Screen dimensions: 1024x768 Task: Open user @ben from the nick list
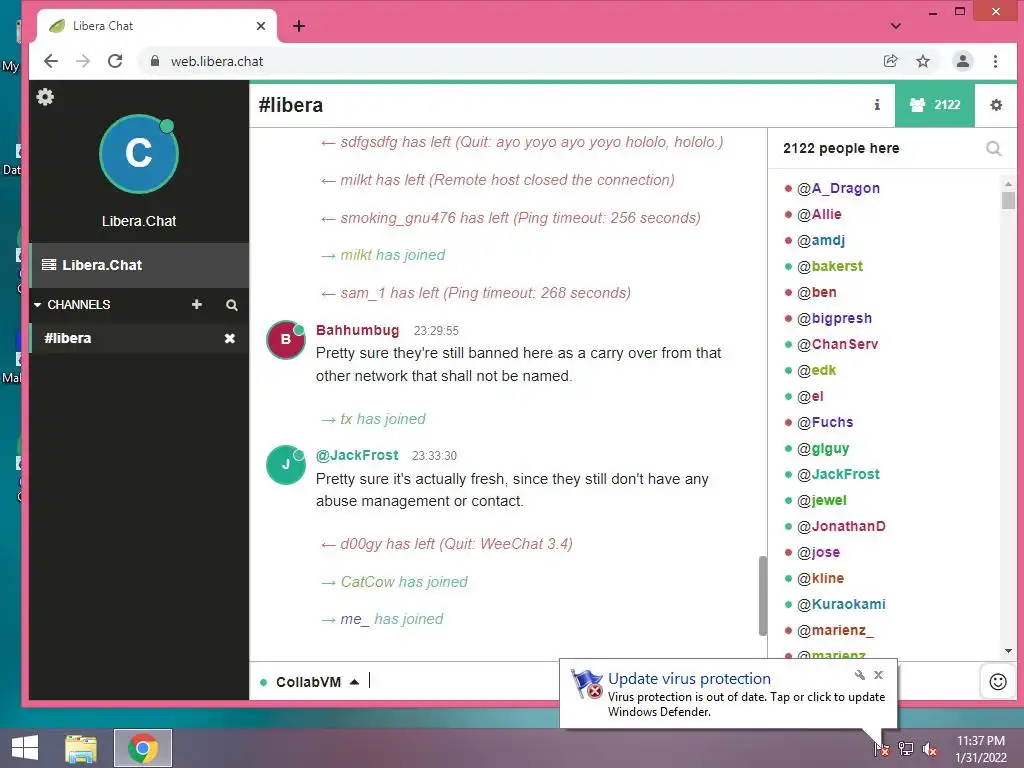[816, 293]
